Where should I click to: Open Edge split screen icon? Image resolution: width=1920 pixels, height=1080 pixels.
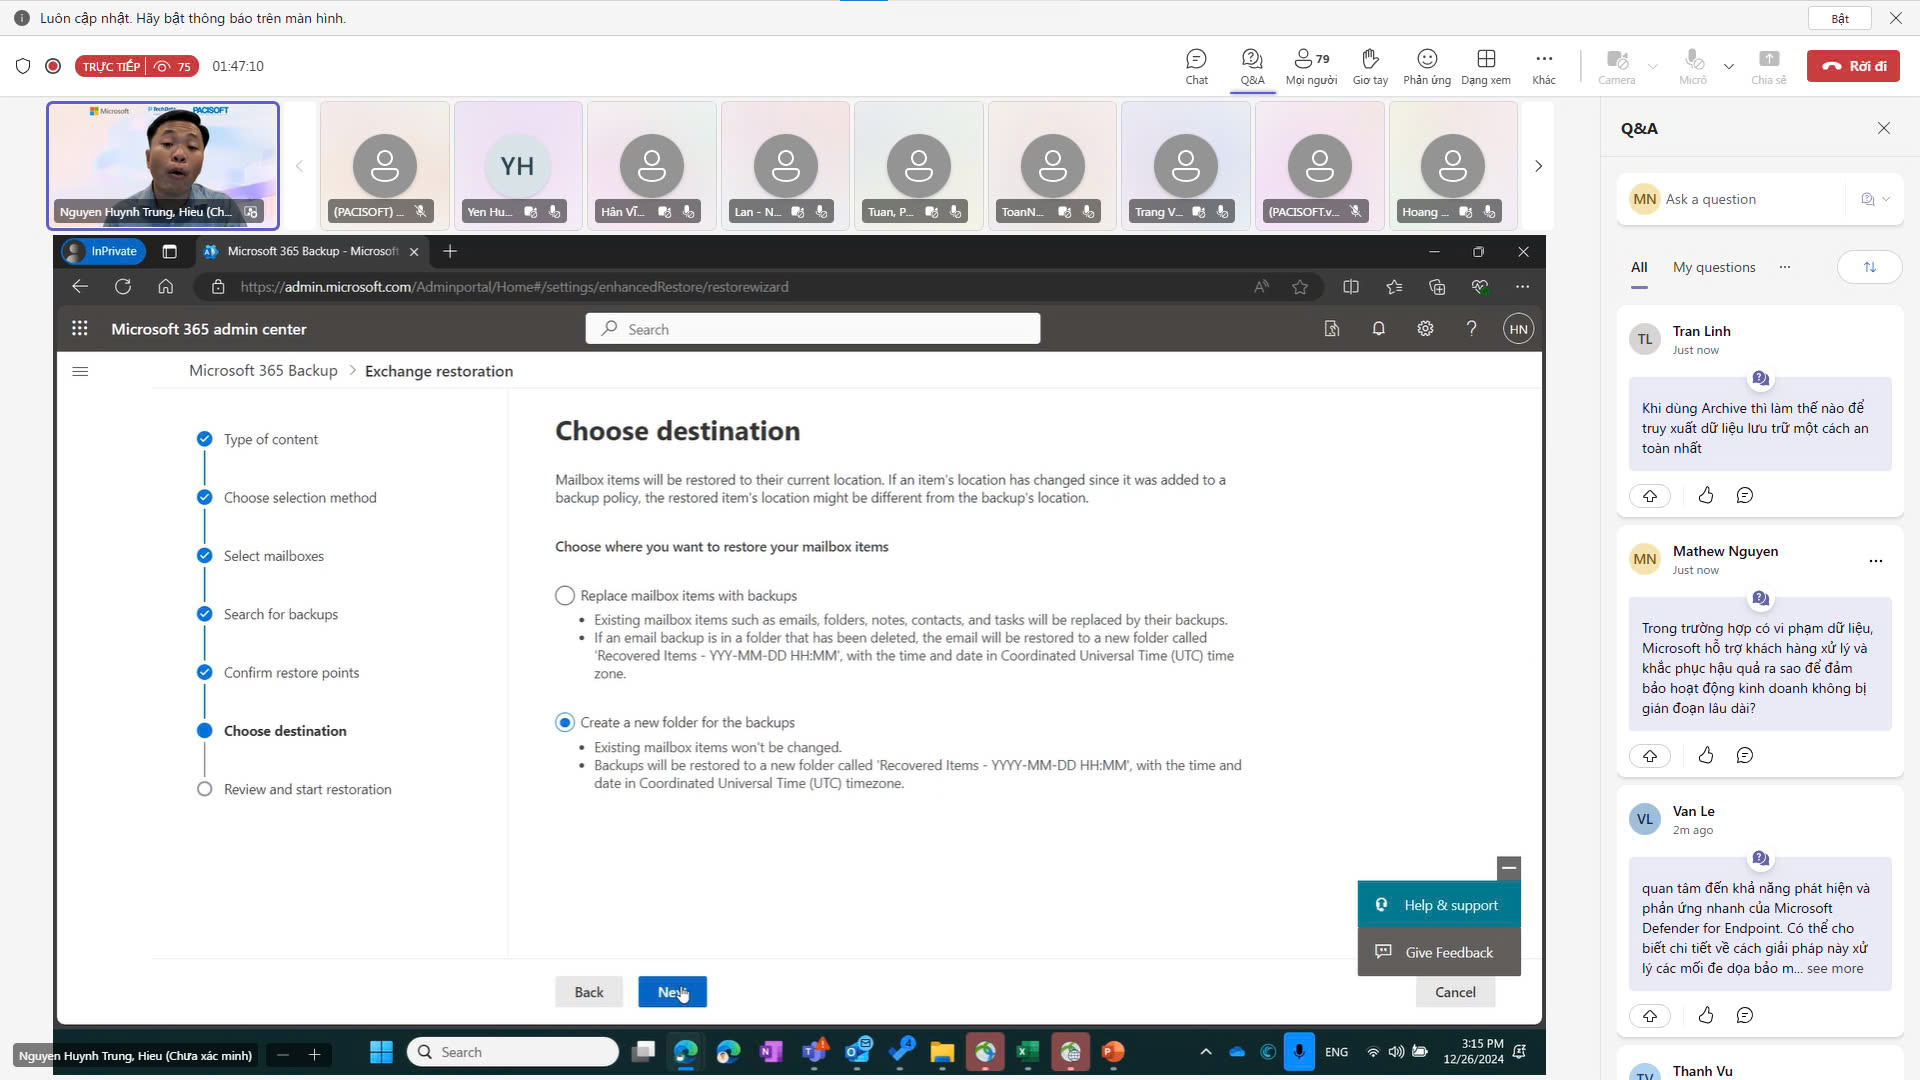pyautogui.click(x=1351, y=287)
